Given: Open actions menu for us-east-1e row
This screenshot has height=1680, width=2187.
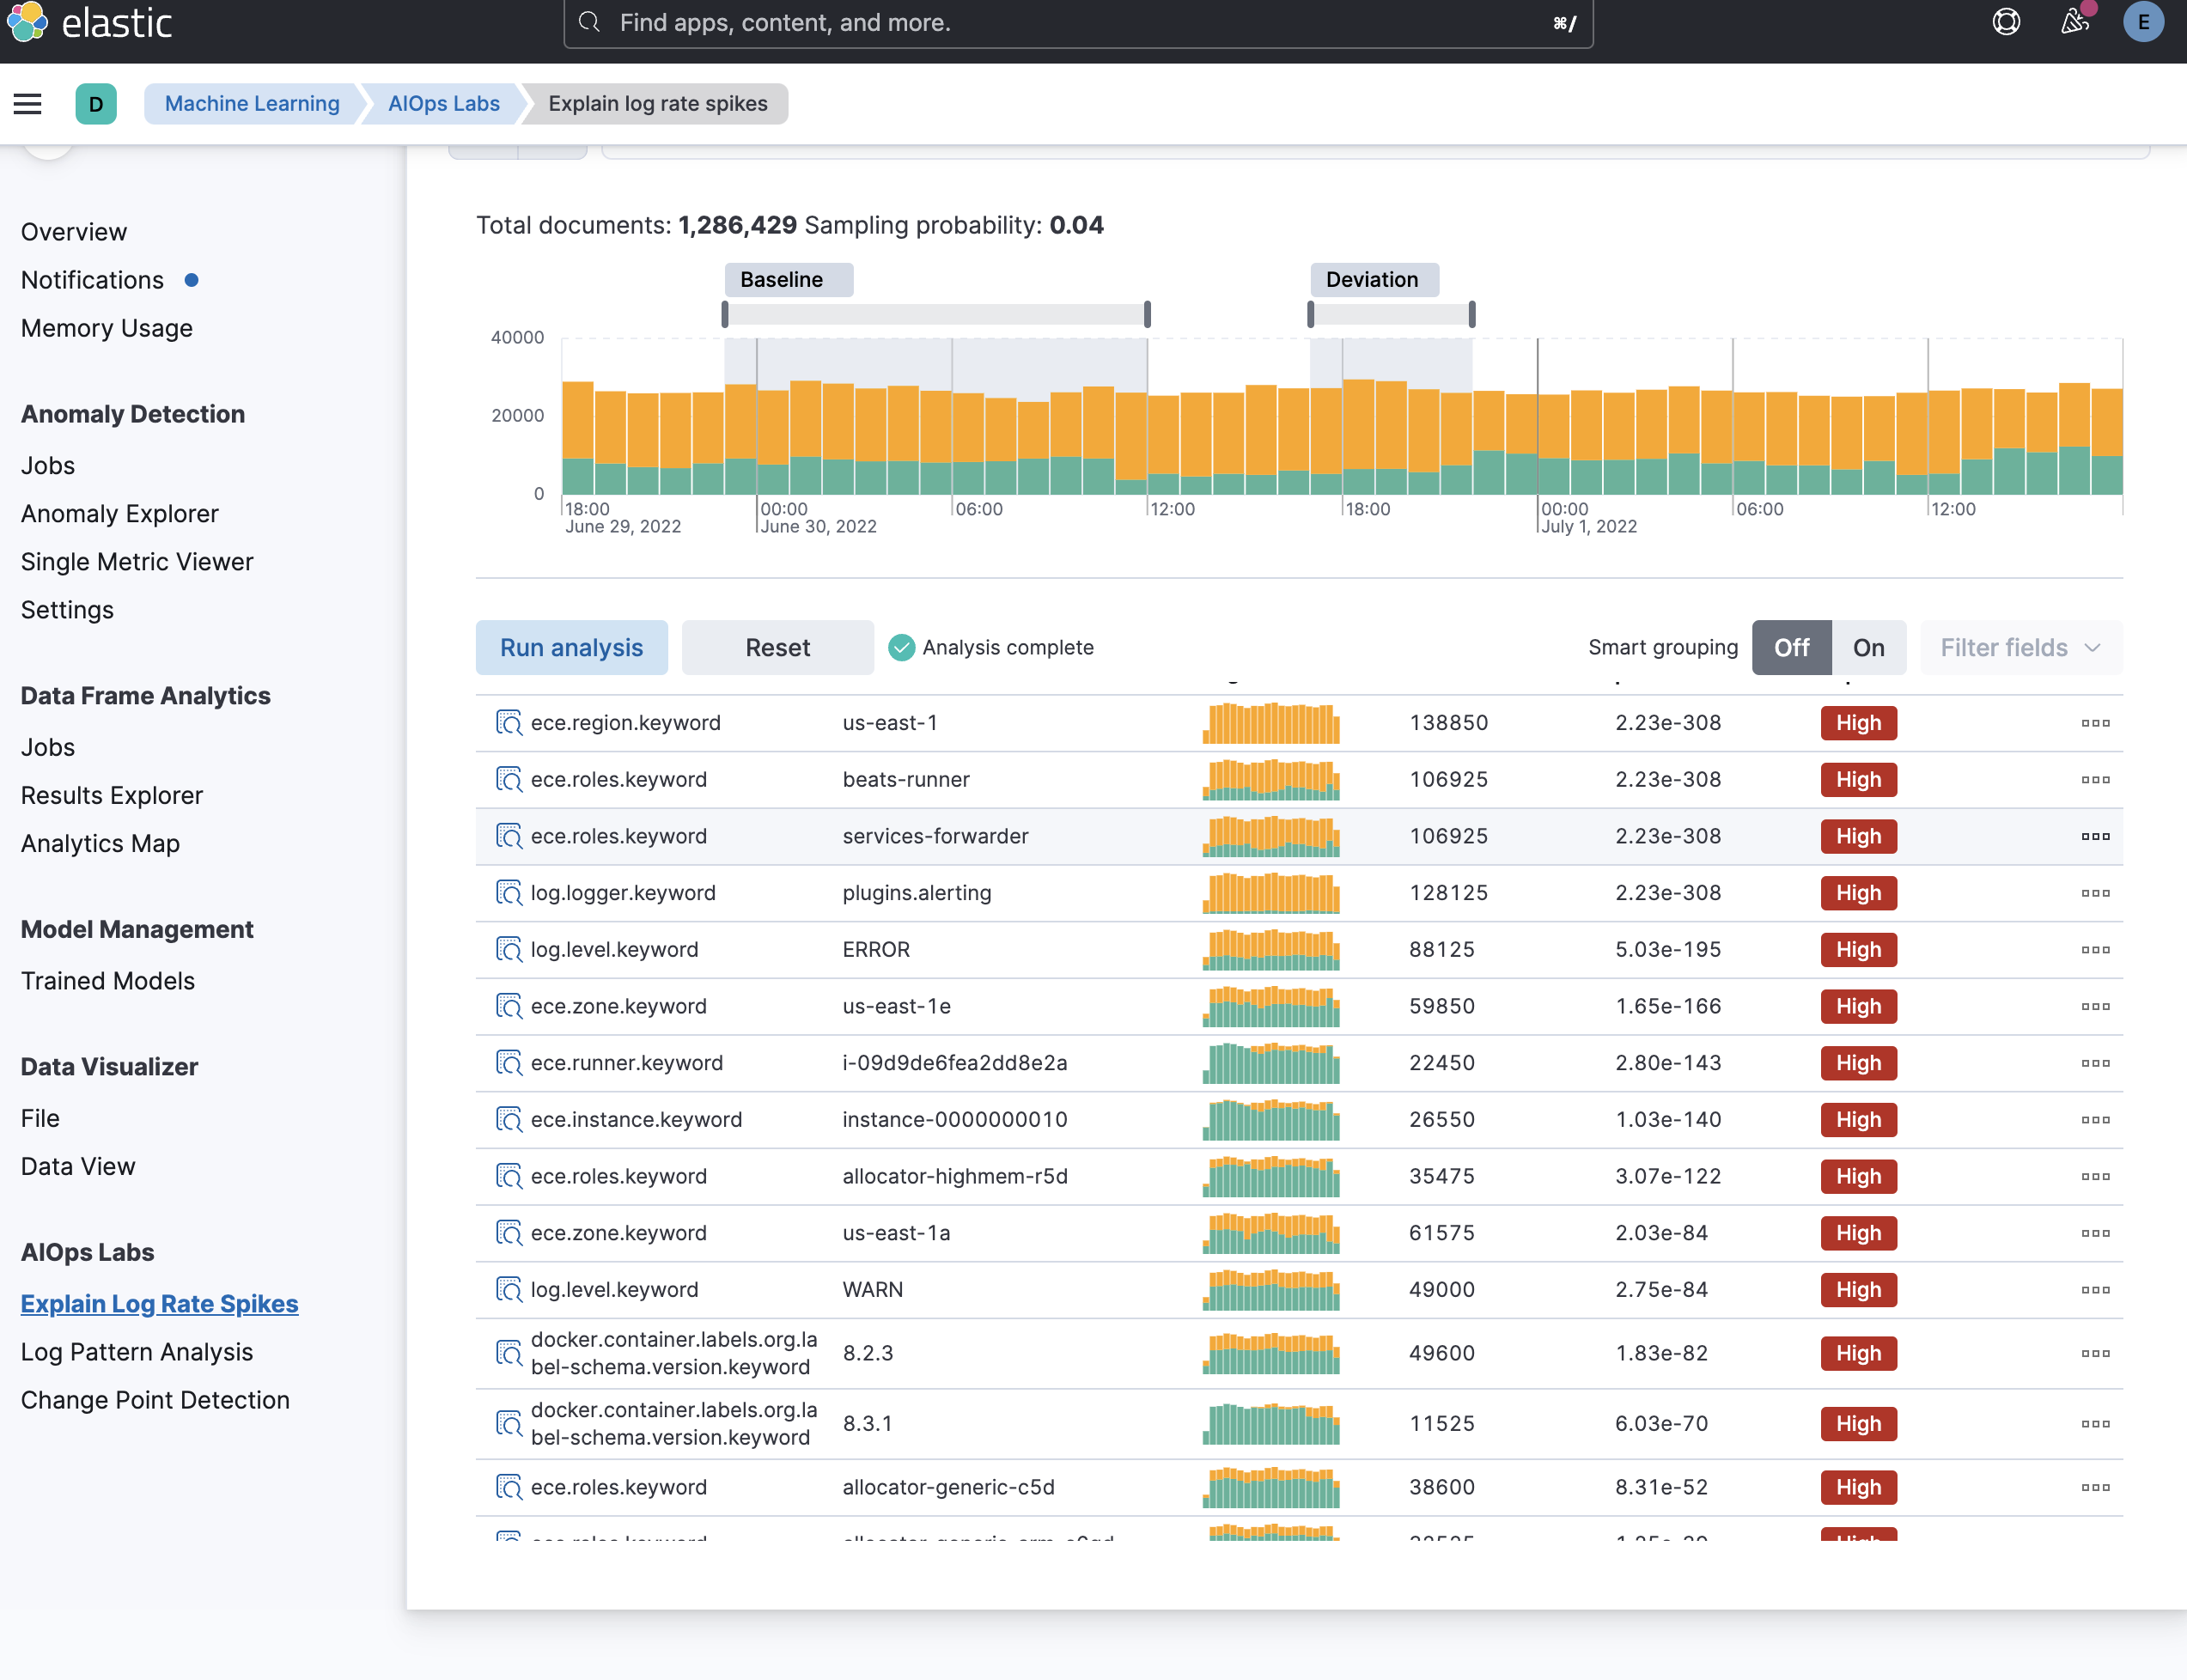Looking at the screenshot, I should pyautogui.click(x=2095, y=1006).
